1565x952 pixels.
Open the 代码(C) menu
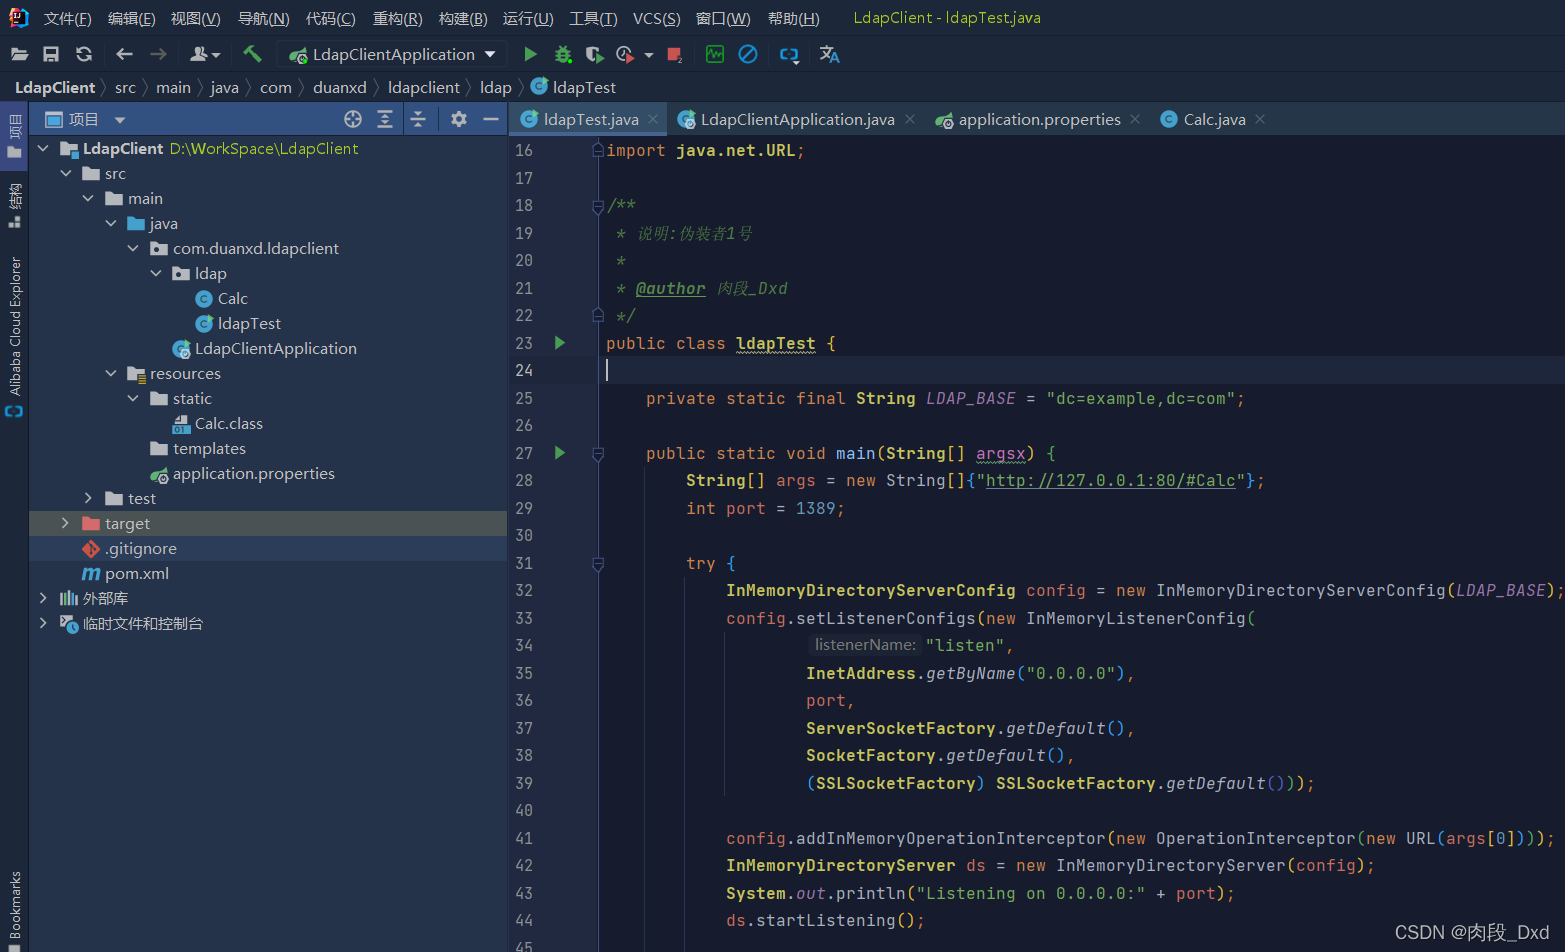(331, 18)
